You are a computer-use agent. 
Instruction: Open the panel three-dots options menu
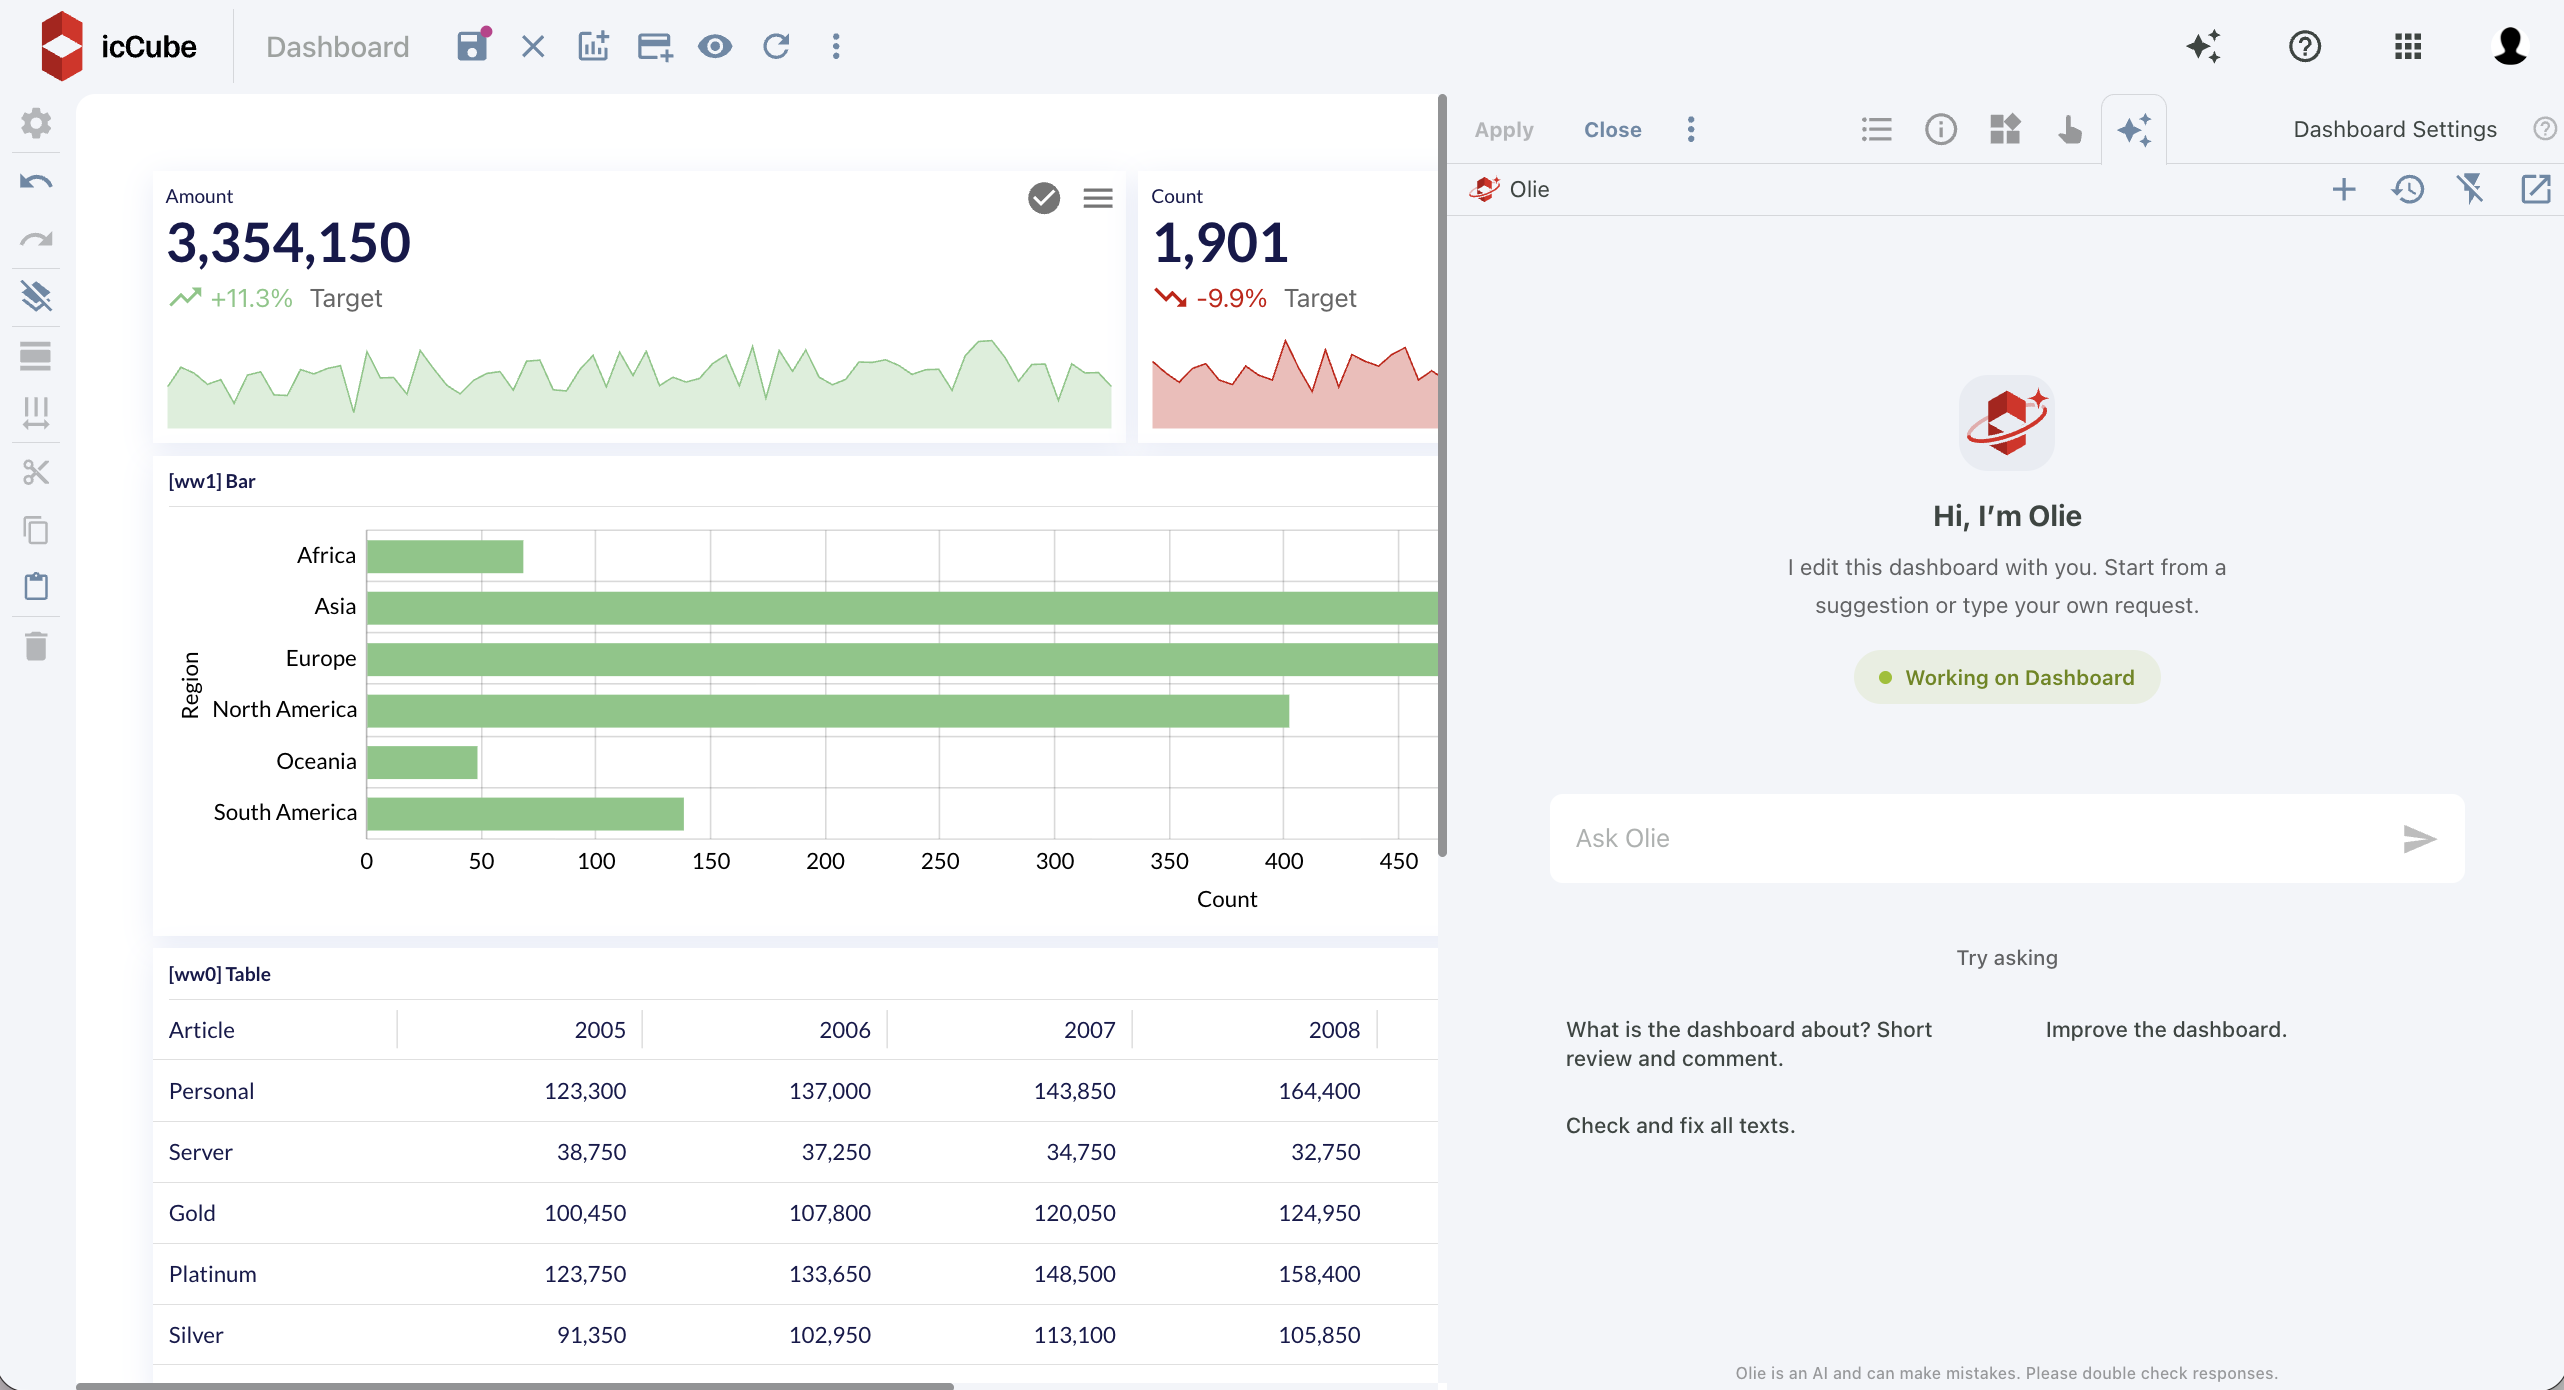pyautogui.click(x=1691, y=130)
